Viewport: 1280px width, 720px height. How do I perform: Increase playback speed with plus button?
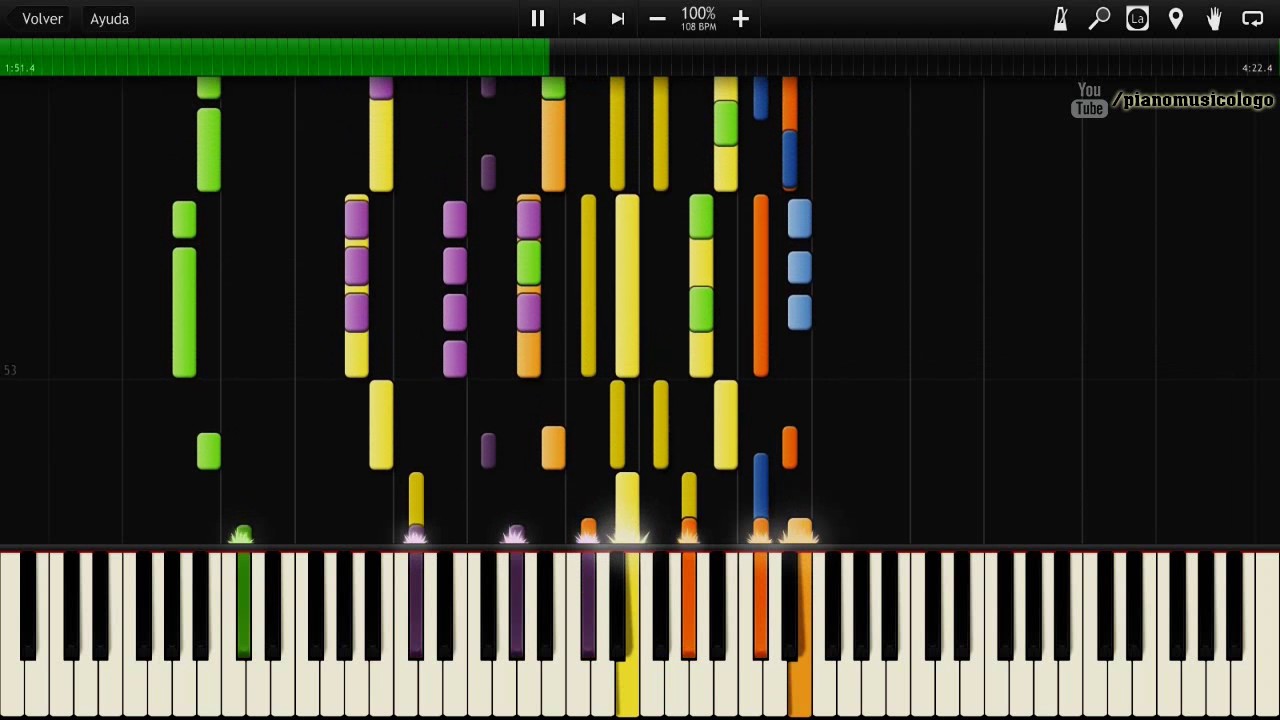click(x=740, y=18)
